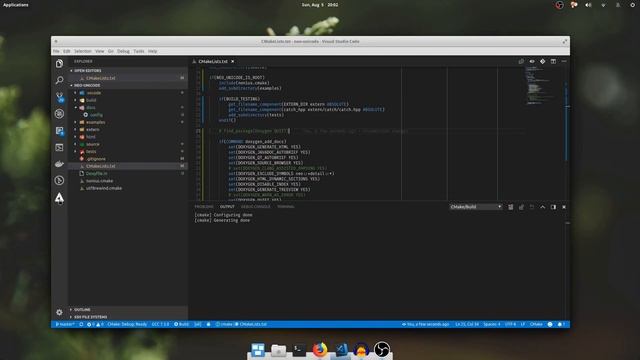
Task: Open Firefox from the dock
Action: click(320, 350)
